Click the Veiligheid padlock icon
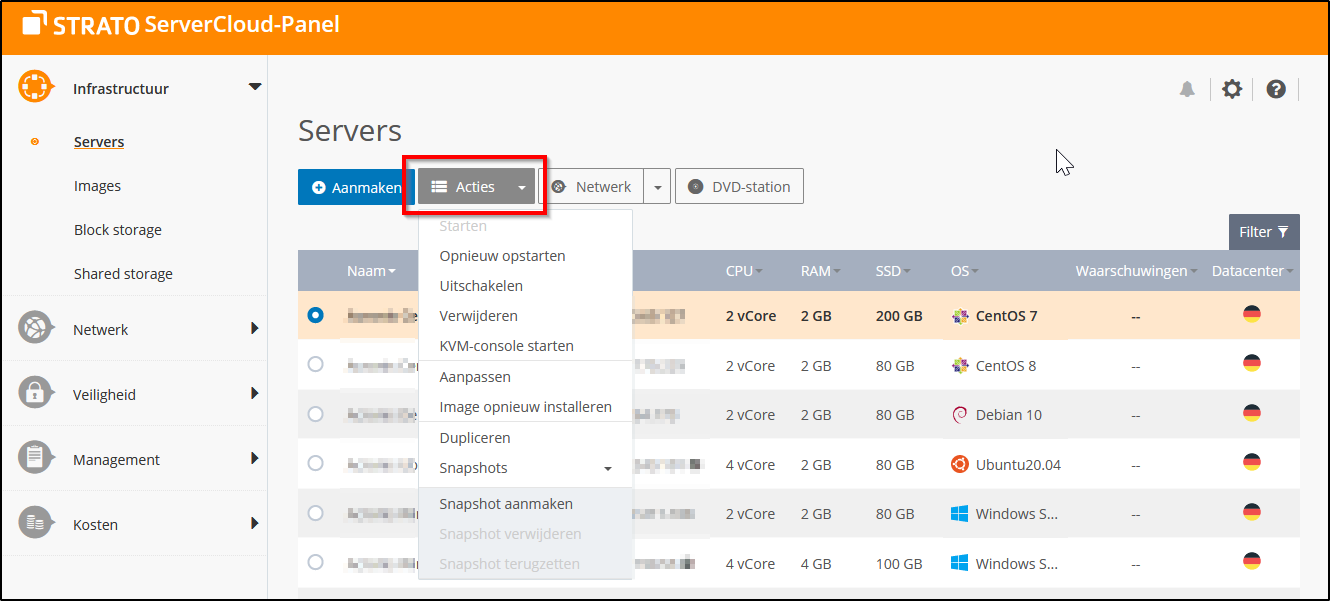This screenshot has width=1330, height=601. (35, 393)
